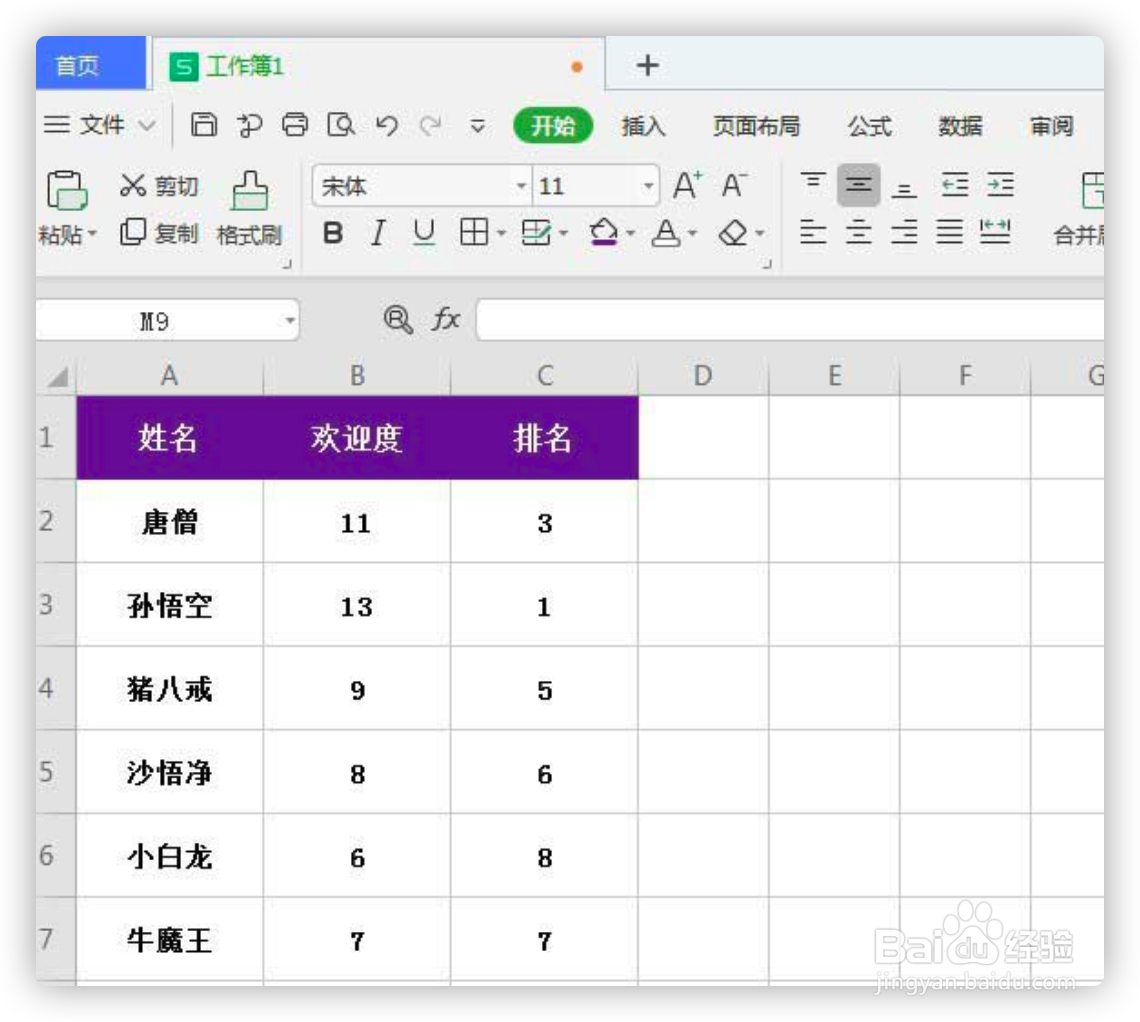Toggle center horizontal alignment

[x=859, y=232]
